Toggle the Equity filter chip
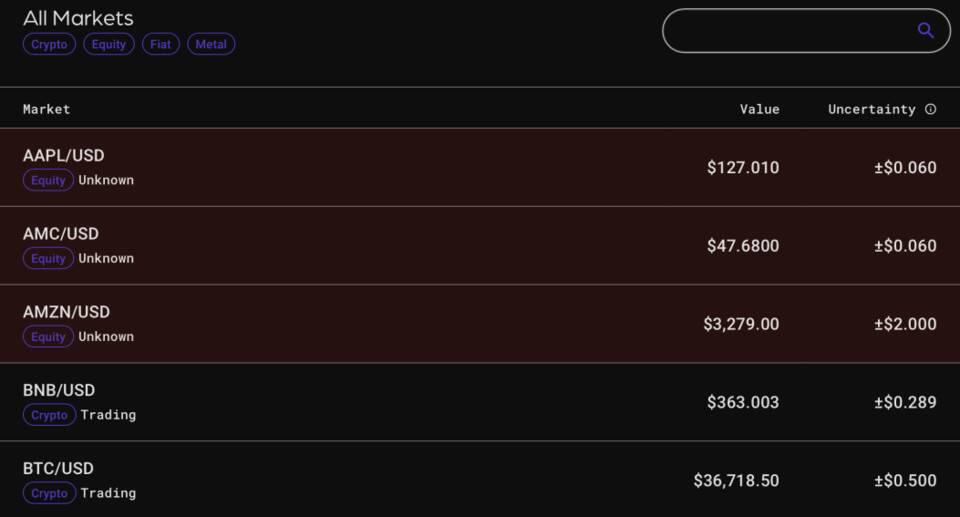This screenshot has height=517, width=960. click(x=109, y=44)
